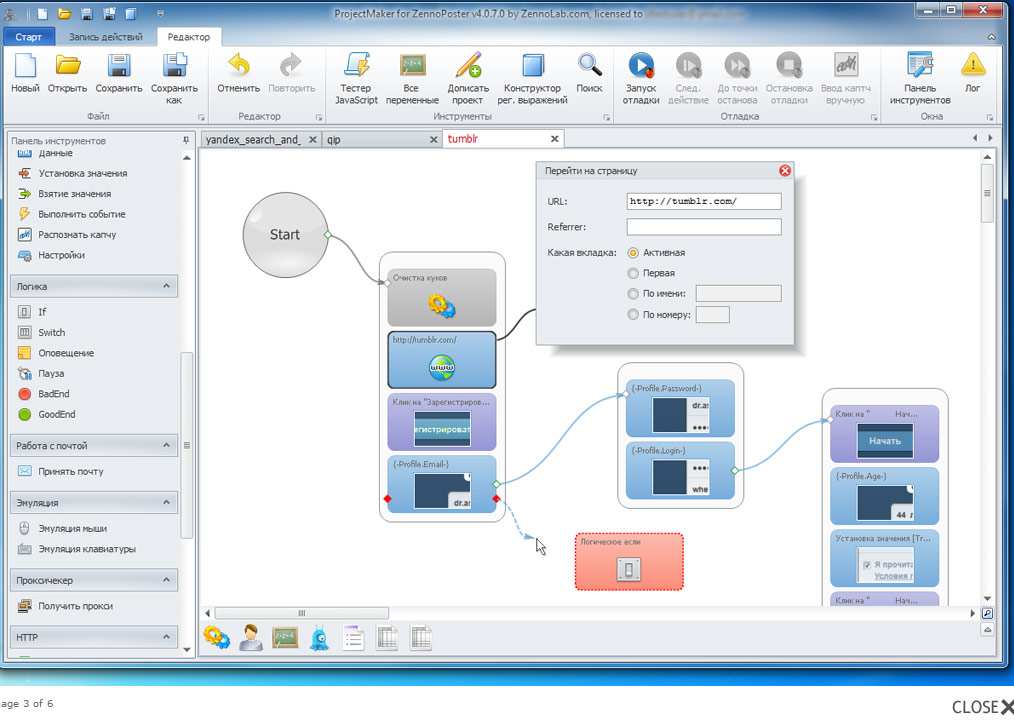
Task: Collapse the Логика section
Action: (166, 287)
